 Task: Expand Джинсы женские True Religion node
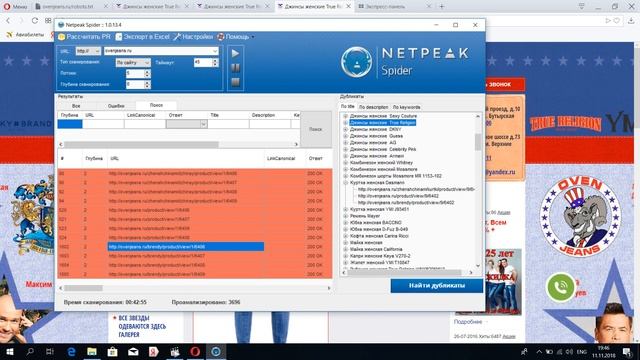click(345, 122)
